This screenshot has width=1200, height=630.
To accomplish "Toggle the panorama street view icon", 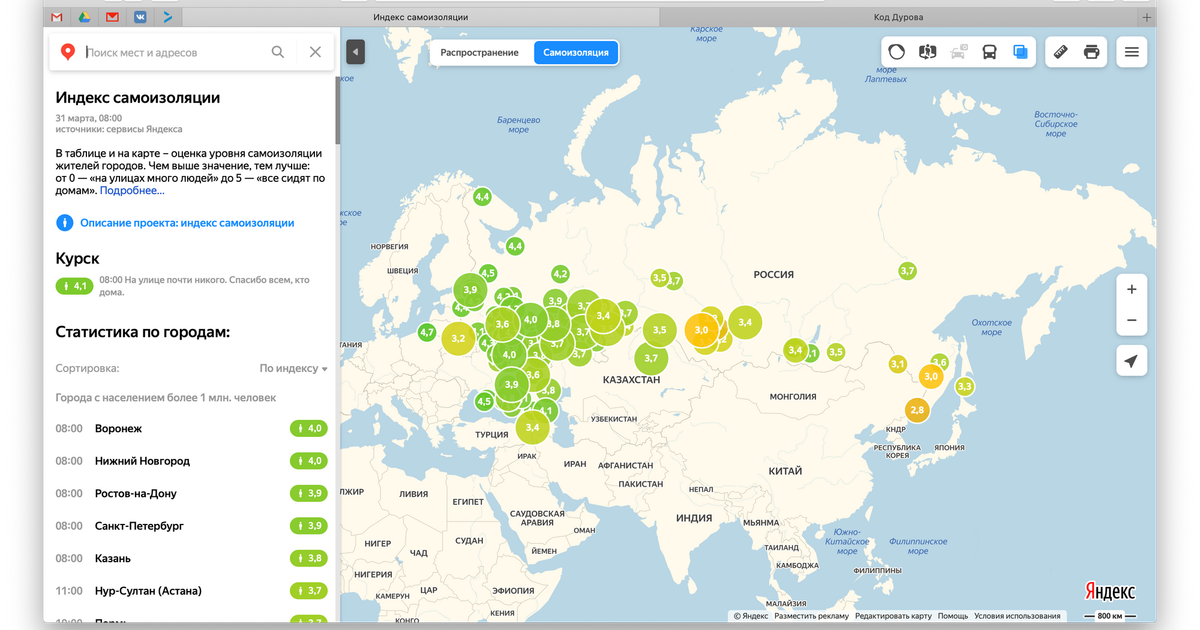I will (x=928, y=52).
